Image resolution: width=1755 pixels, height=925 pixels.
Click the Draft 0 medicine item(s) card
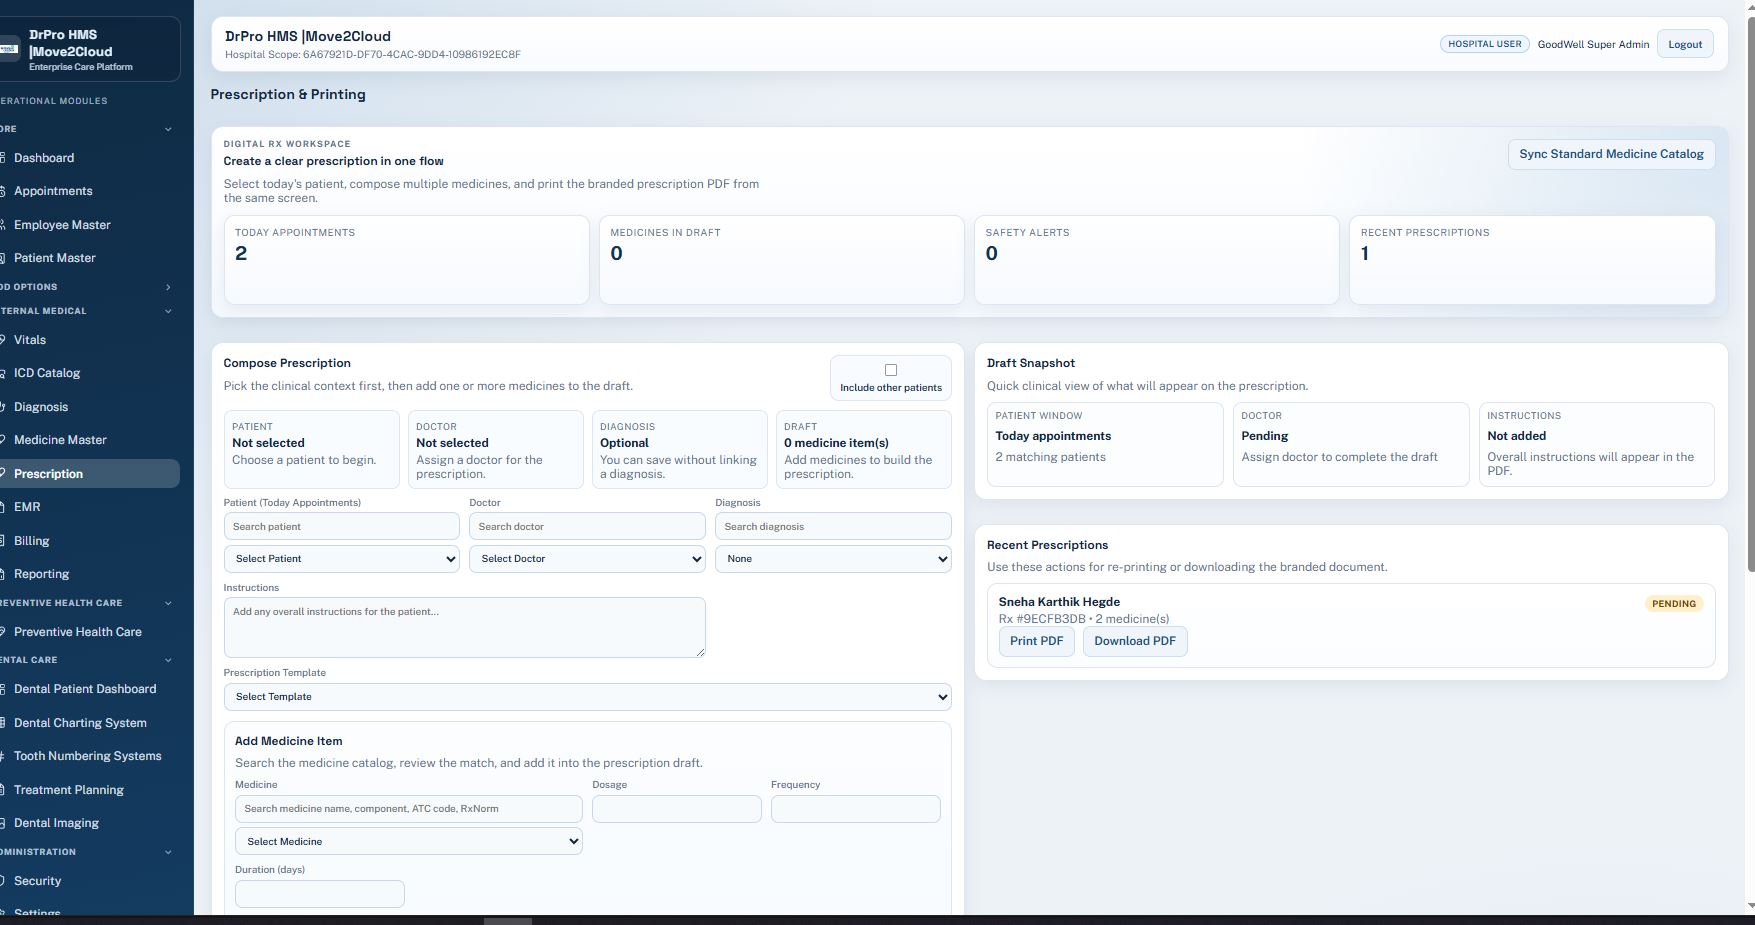(864, 449)
